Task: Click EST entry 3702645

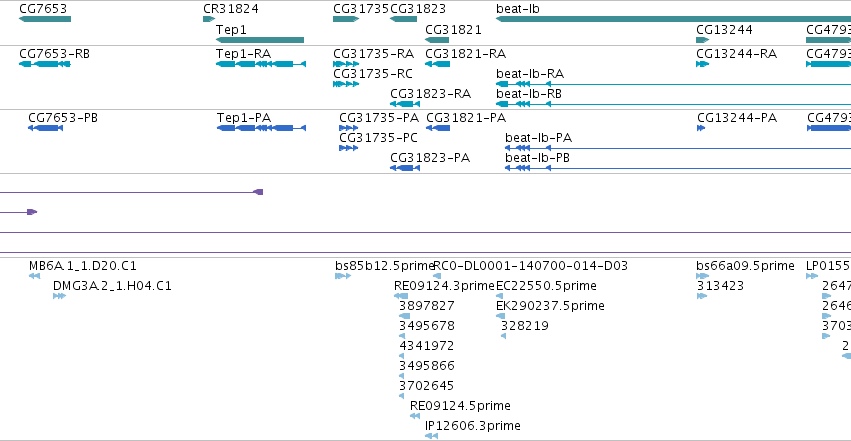Action: click(x=402, y=397)
